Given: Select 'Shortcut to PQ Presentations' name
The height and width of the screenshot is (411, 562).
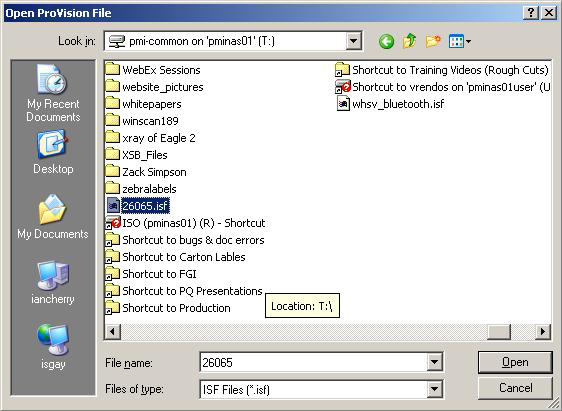Looking at the screenshot, I should coord(192,291).
